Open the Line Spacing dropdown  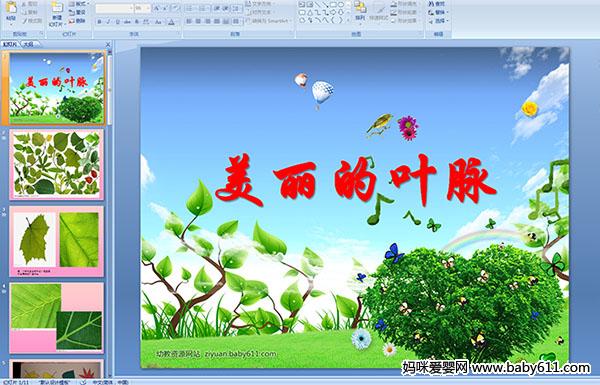pos(237,8)
